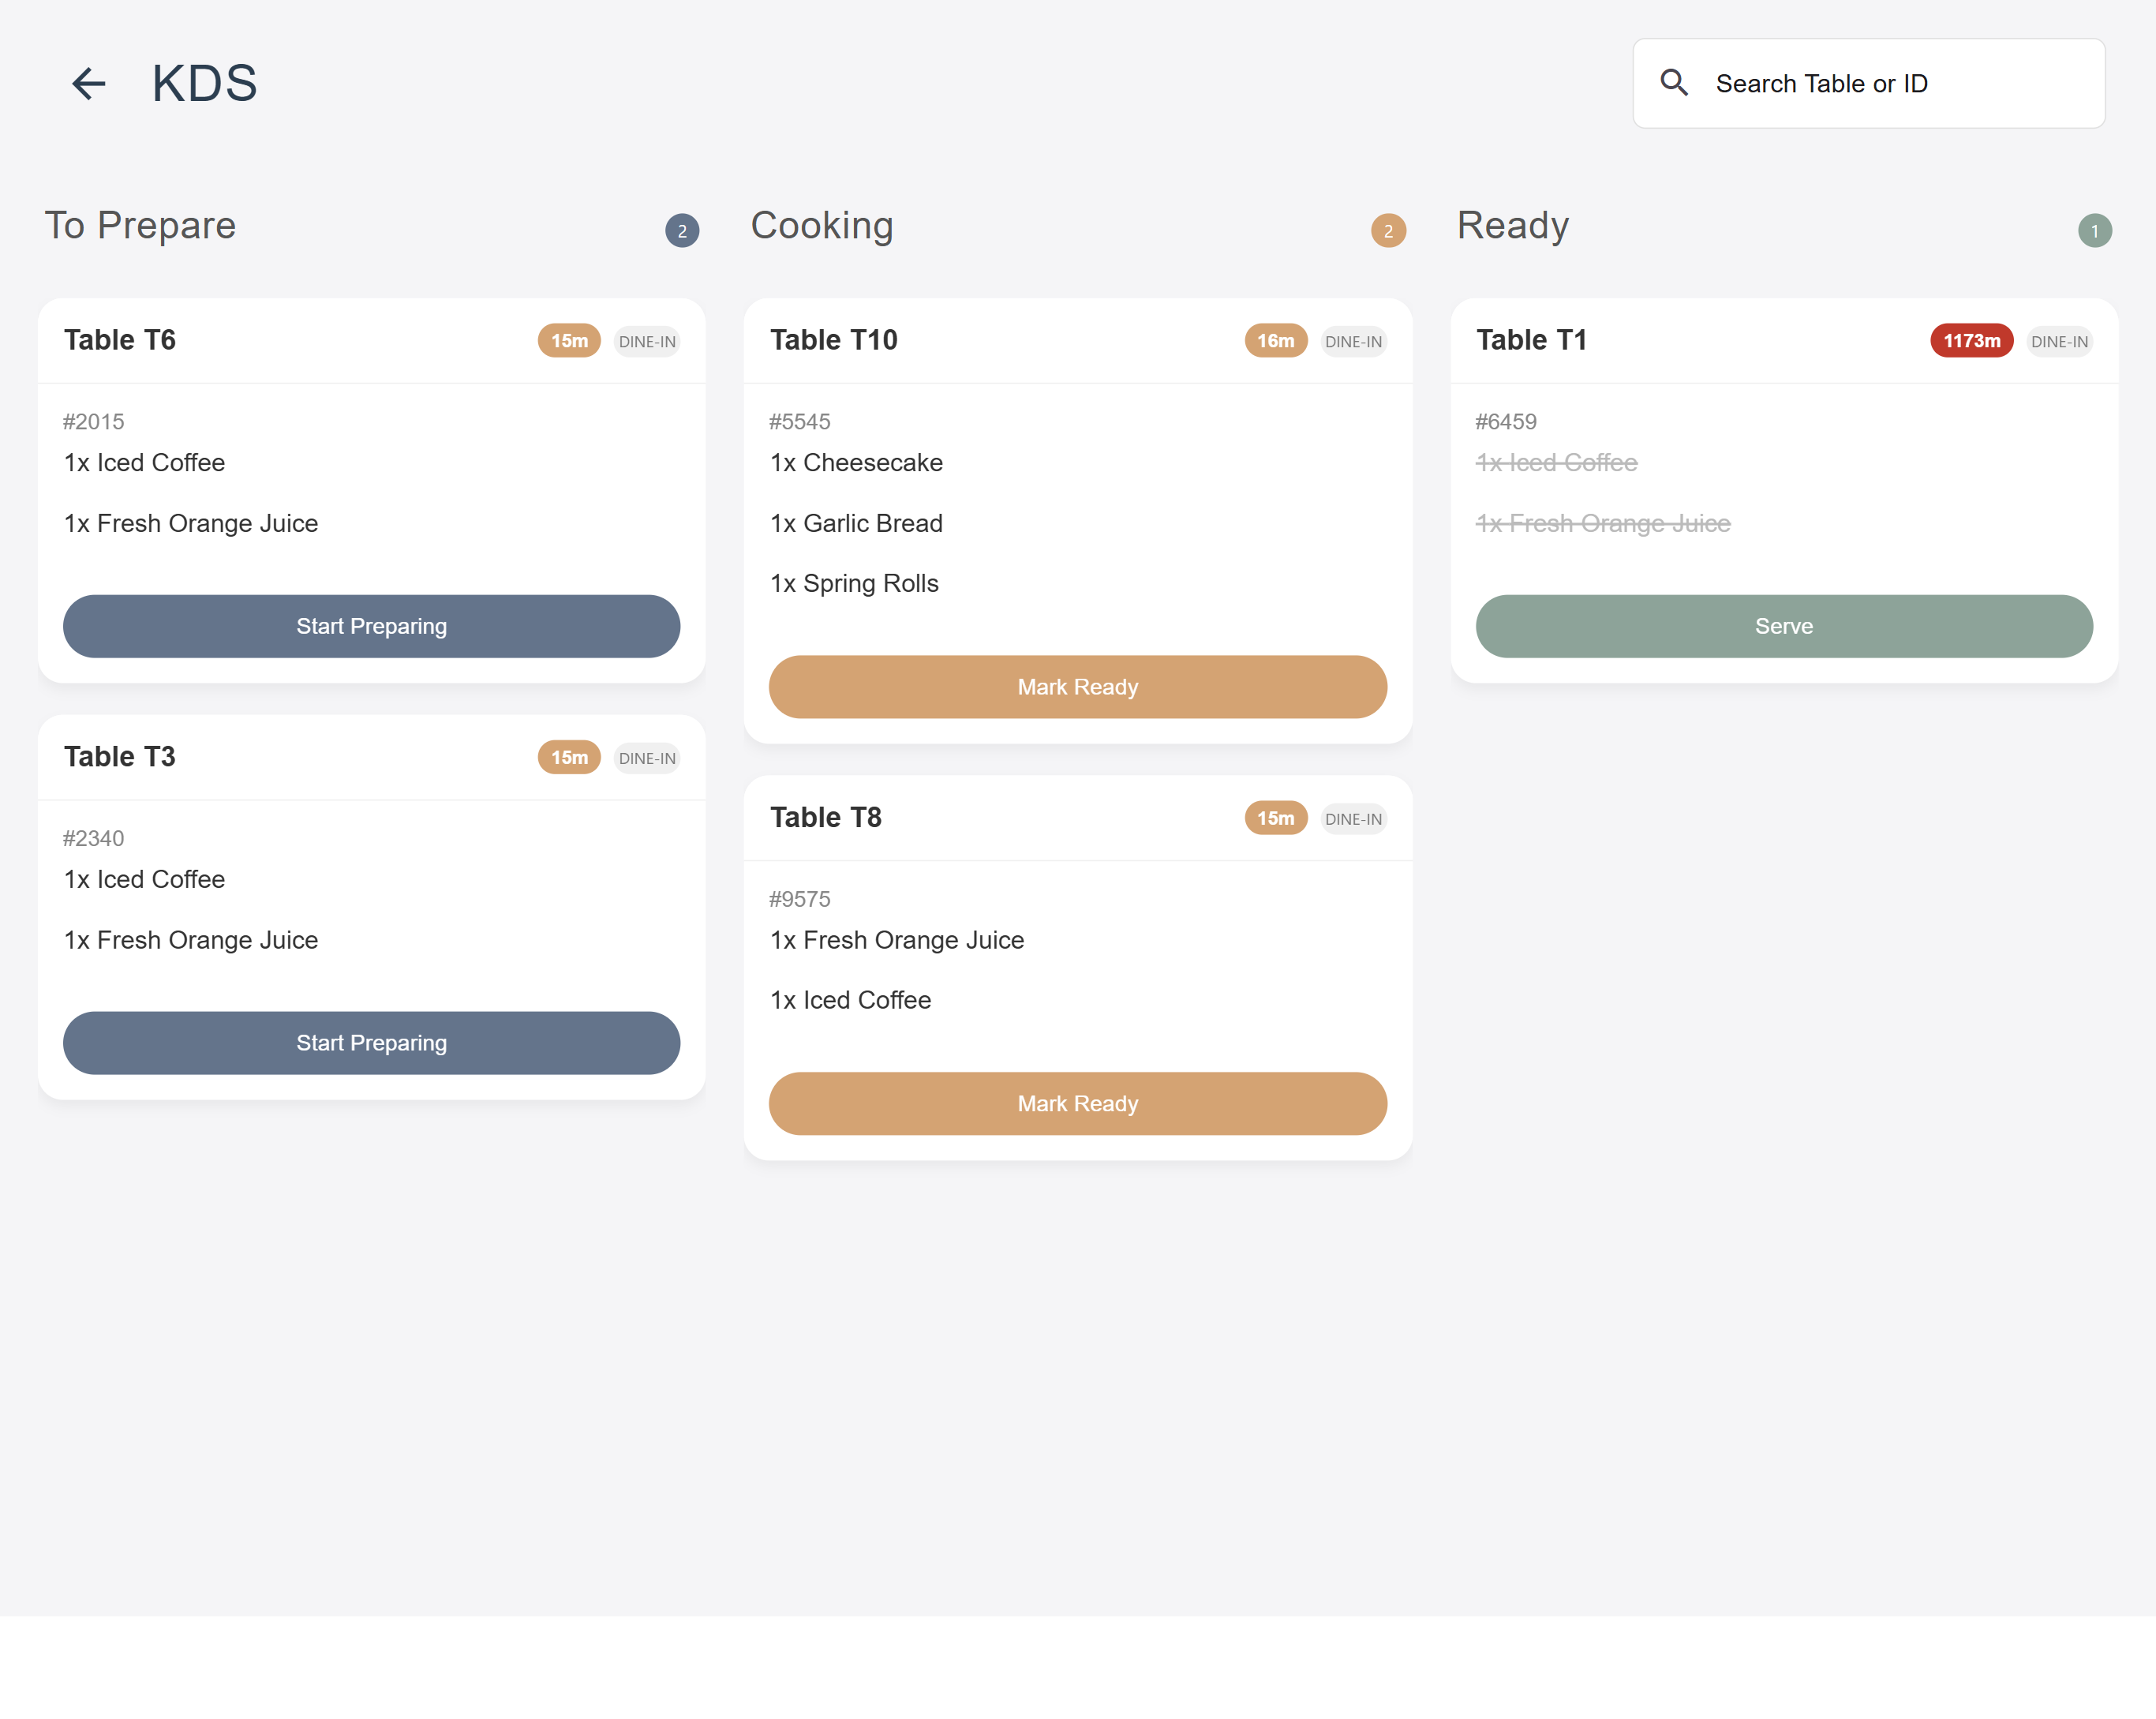The width and height of the screenshot is (2156, 1719).
Task: Click the Table T8 card header
Action: [x=826, y=817]
